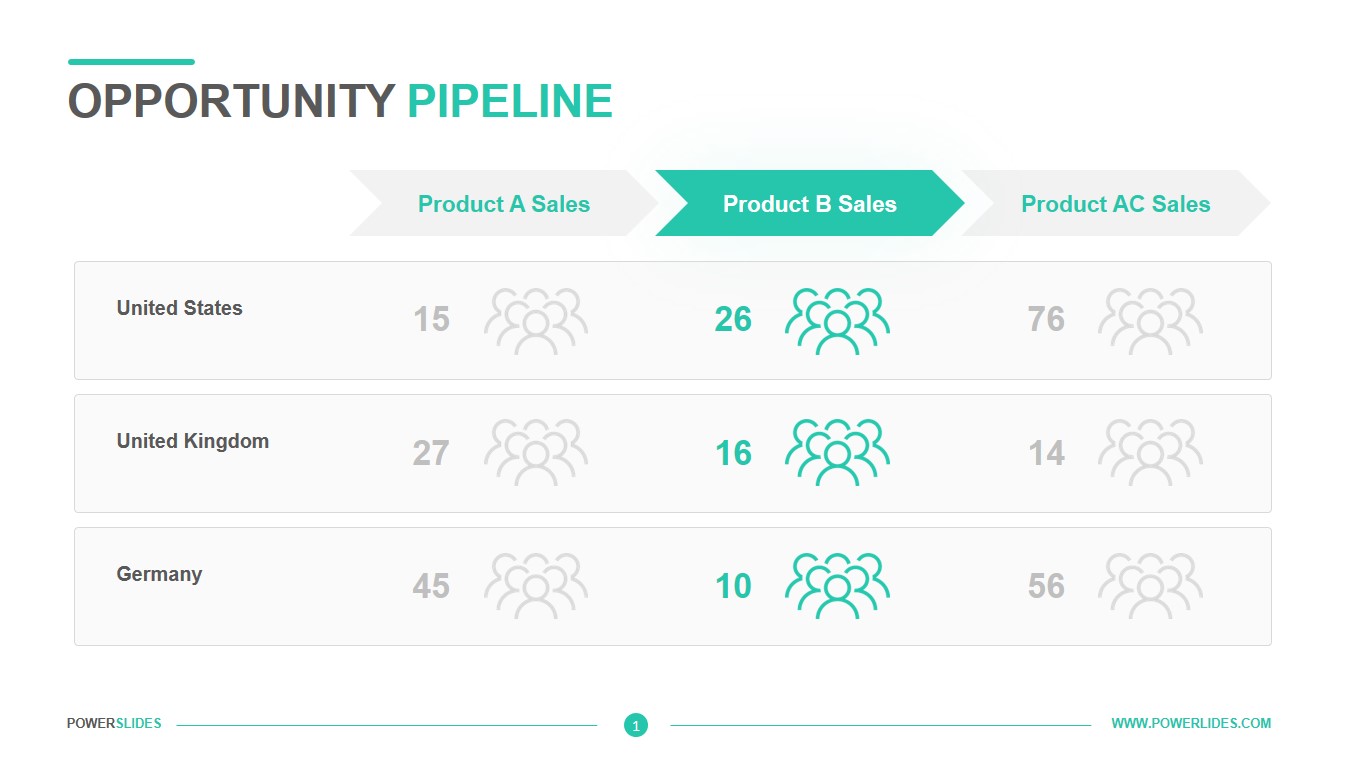Click the Germany Product A people icon
This screenshot has height=767, width=1365.
[x=536, y=586]
